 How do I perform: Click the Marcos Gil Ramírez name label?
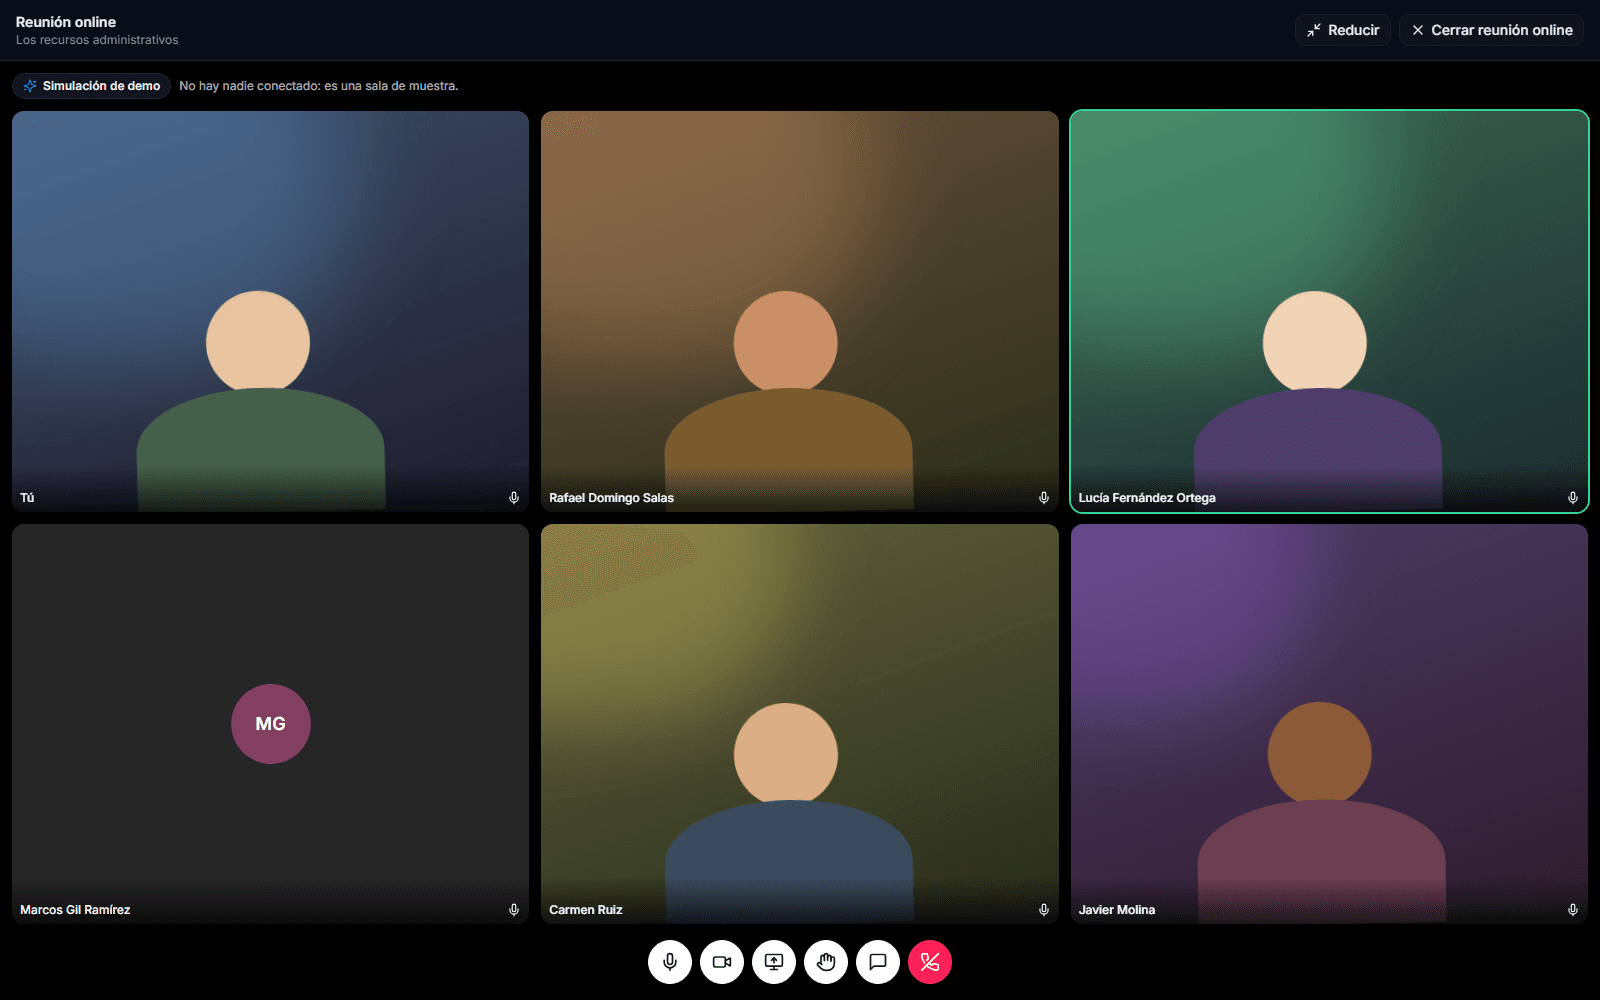(75, 910)
